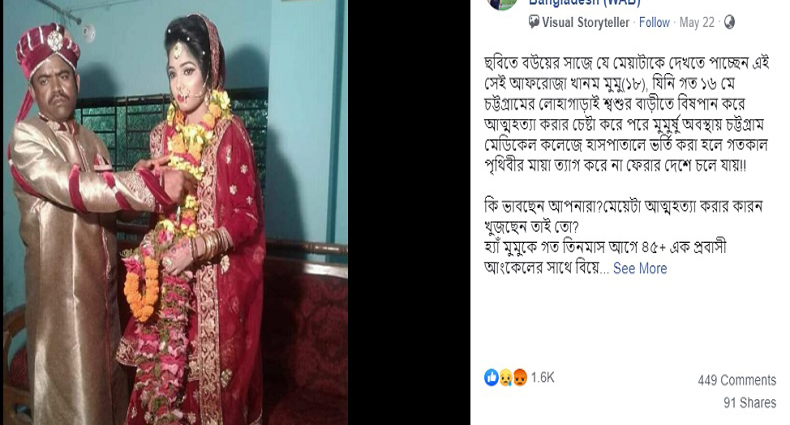
Task: Open the May 22 post timestamp
Action: click(697, 23)
